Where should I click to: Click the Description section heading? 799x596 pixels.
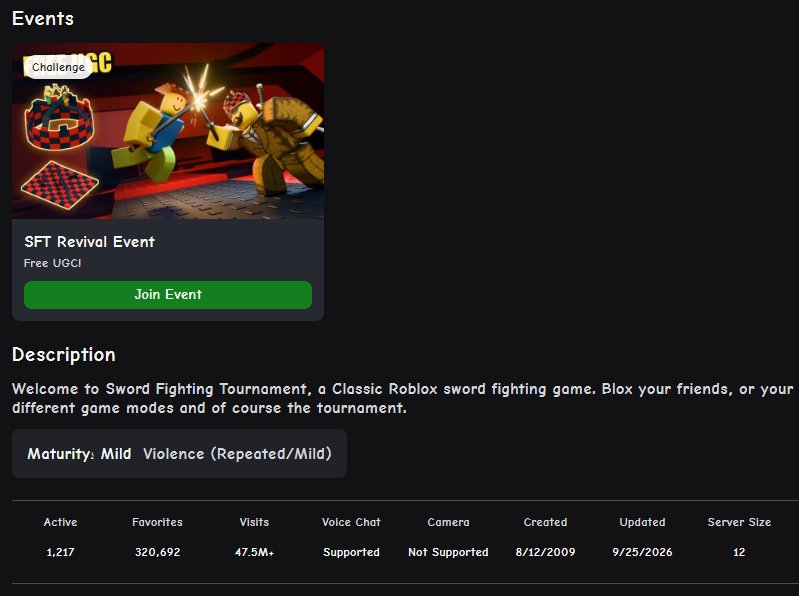[64, 355]
